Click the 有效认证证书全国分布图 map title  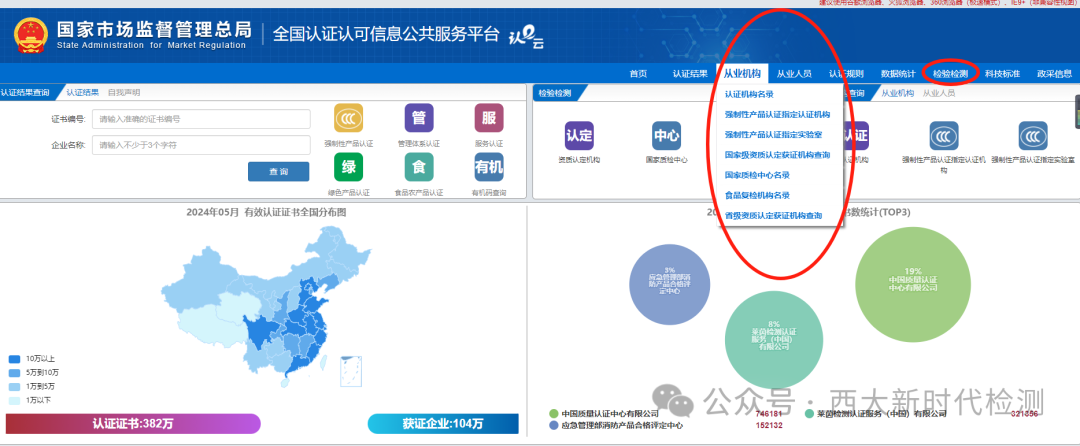pyautogui.click(x=266, y=212)
